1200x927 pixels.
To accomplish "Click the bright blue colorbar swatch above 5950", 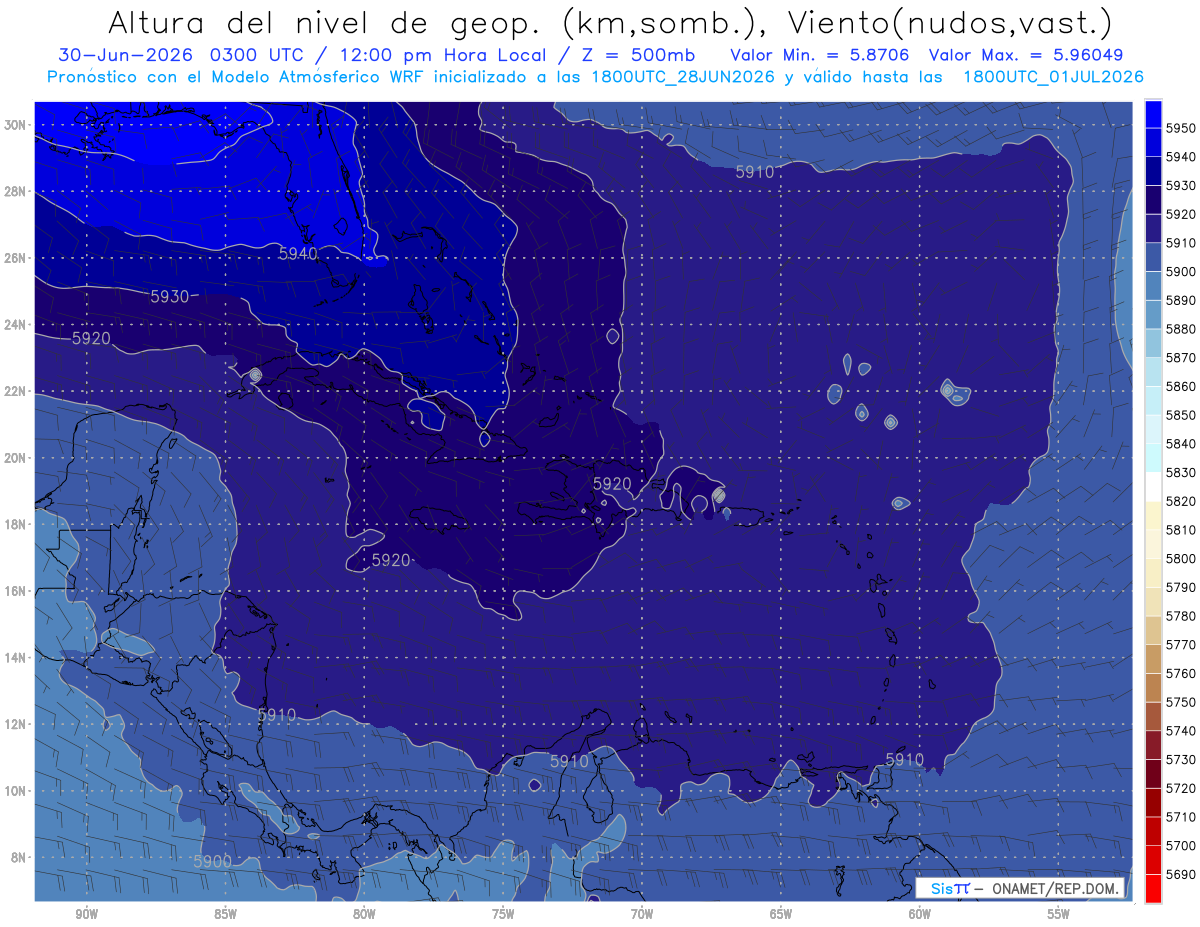I will point(1152,114).
